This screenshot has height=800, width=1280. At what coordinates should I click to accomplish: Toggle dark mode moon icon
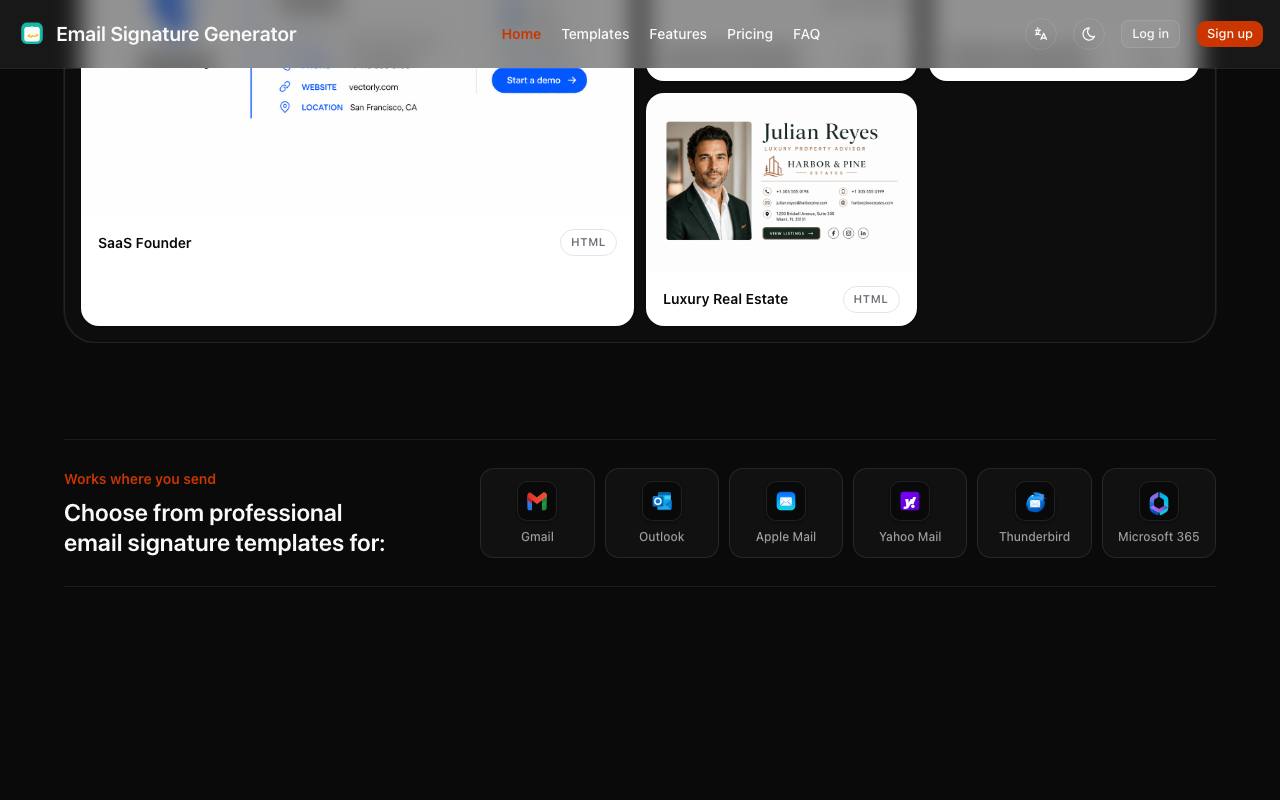[1089, 34]
